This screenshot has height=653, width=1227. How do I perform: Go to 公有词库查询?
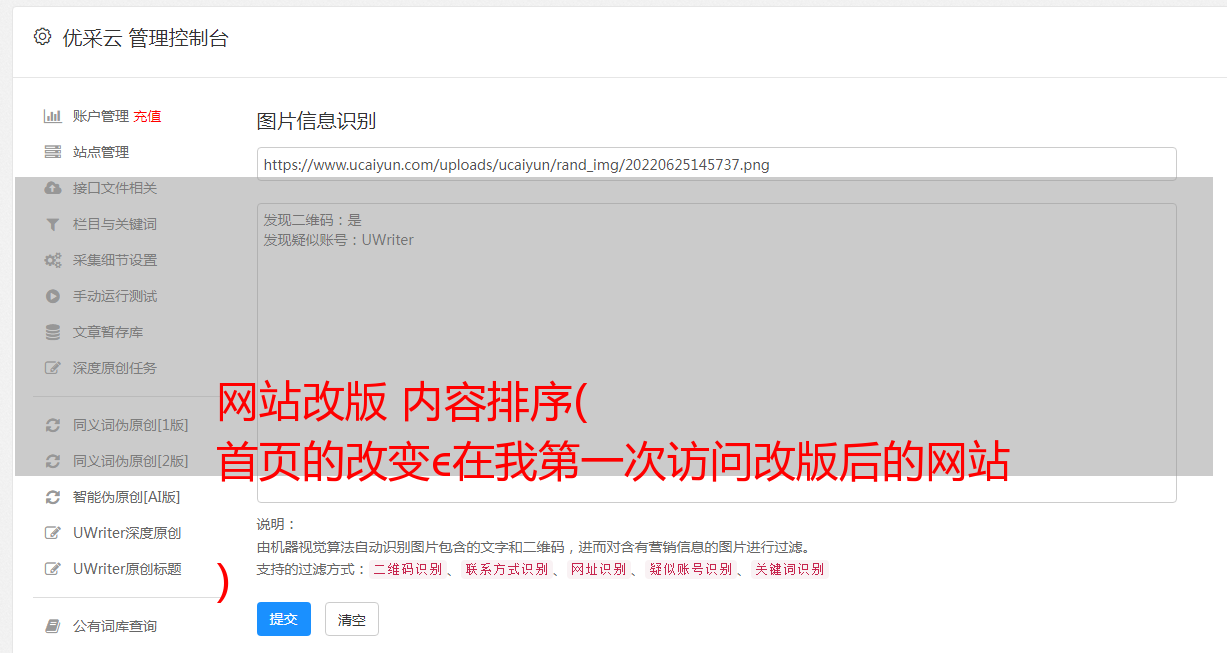115,626
